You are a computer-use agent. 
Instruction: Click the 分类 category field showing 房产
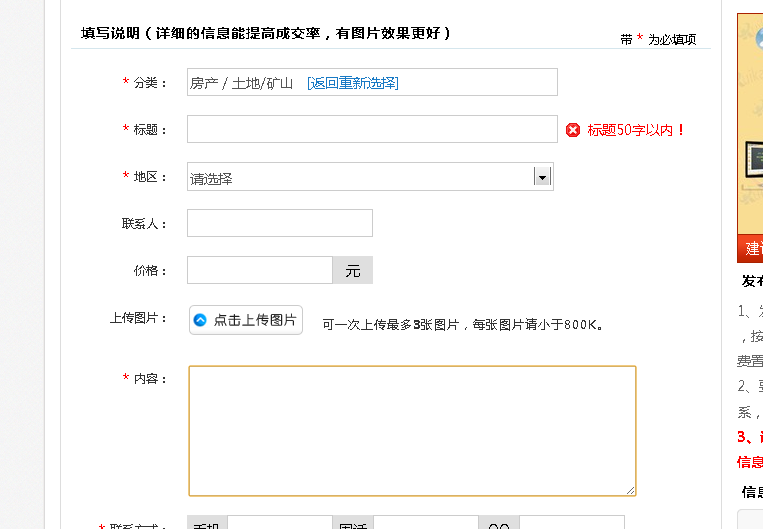click(x=242, y=83)
